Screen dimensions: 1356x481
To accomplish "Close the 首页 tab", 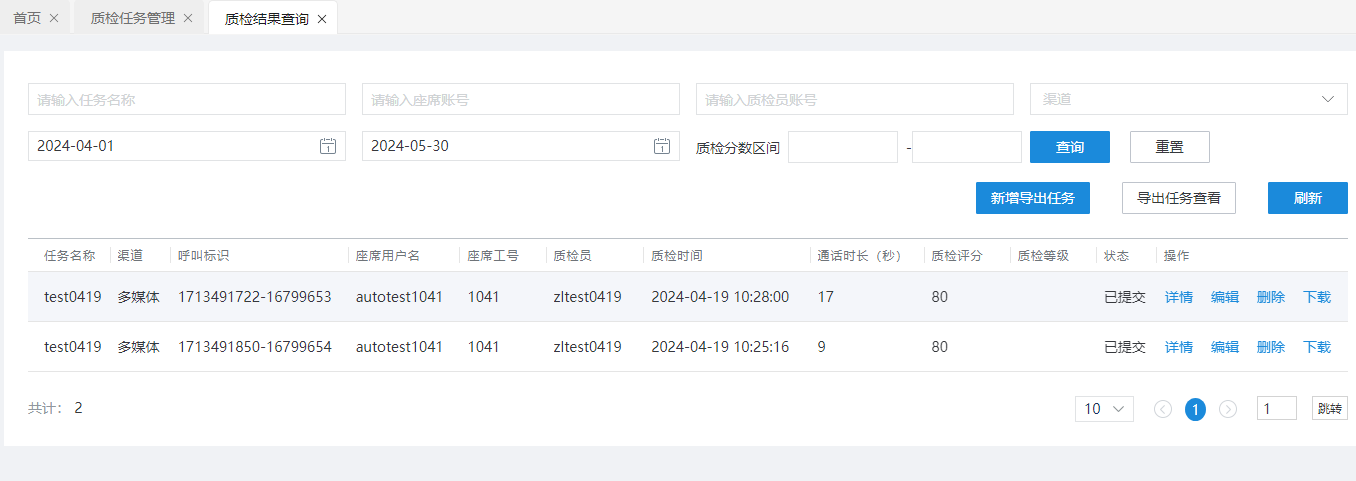I will click(54, 18).
